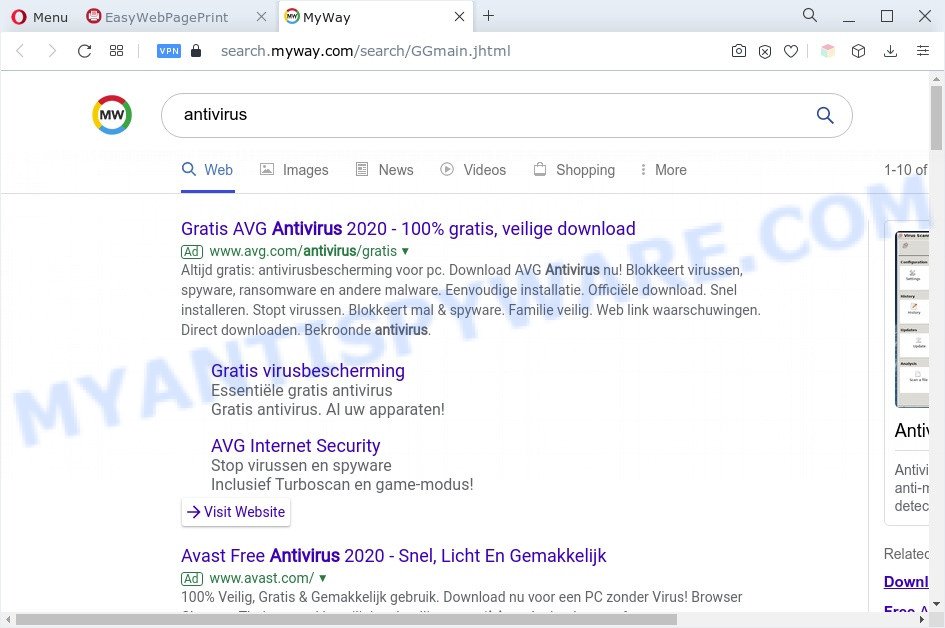Open the downloads panel

(x=890, y=51)
